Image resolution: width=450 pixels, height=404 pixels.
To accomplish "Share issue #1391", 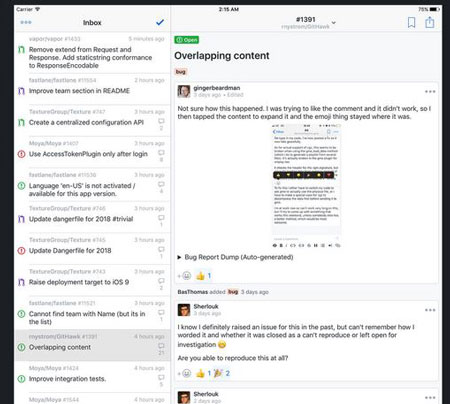I will click(x=430, y=22).
